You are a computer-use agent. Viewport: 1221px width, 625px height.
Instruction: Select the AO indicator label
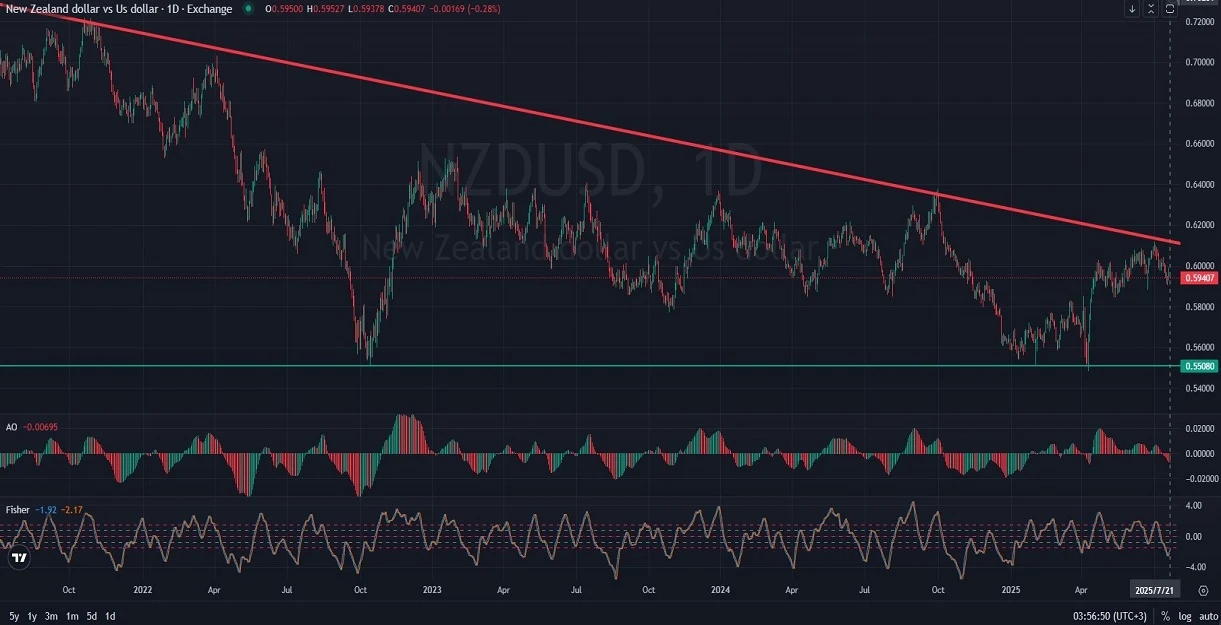(12, 427)
